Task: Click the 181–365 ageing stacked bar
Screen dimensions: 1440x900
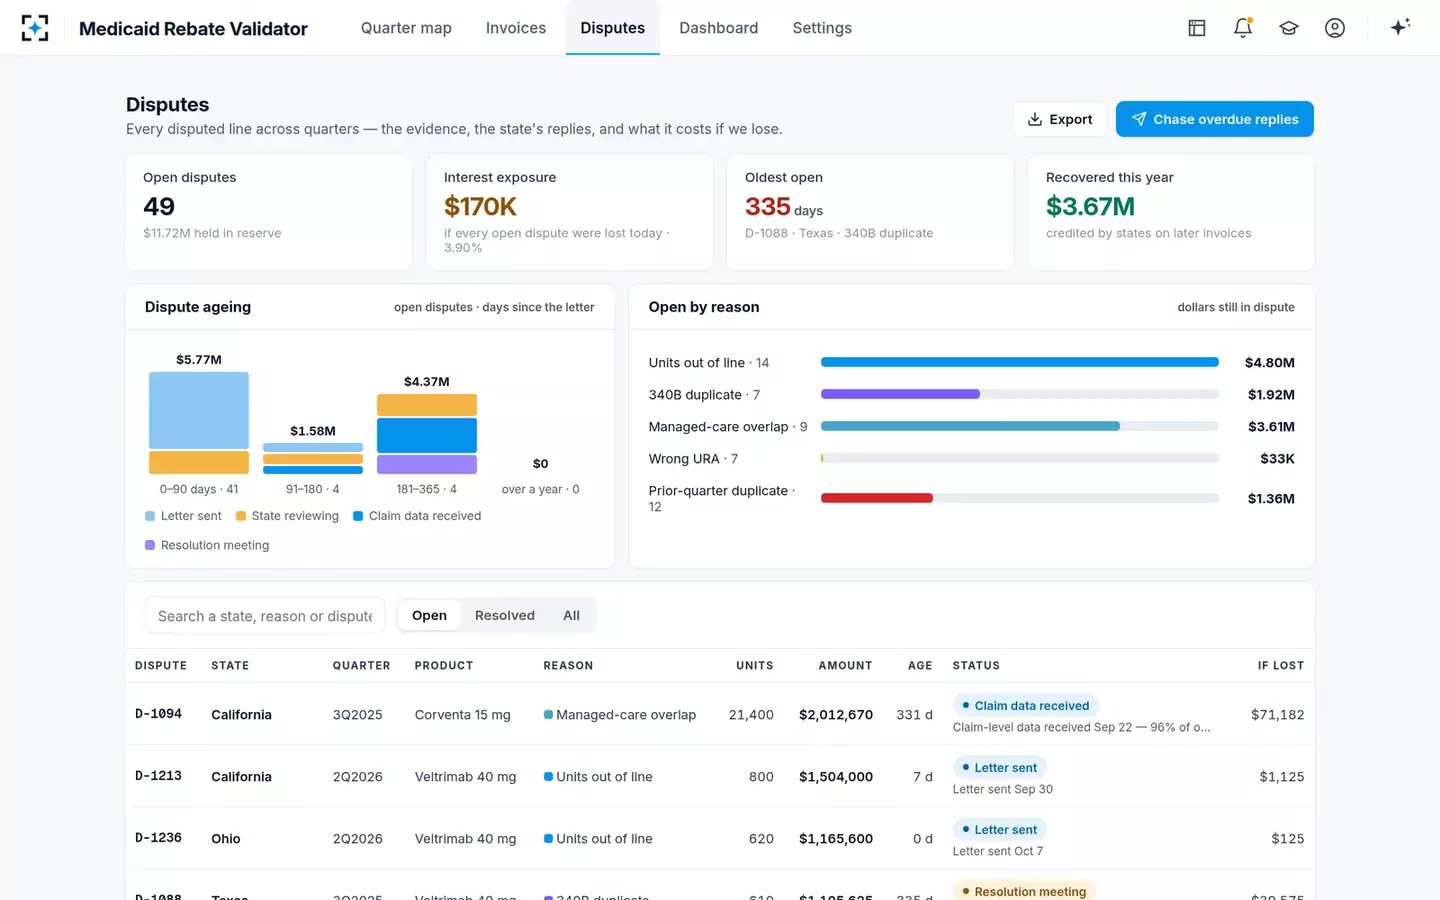Action: [427, 434]
